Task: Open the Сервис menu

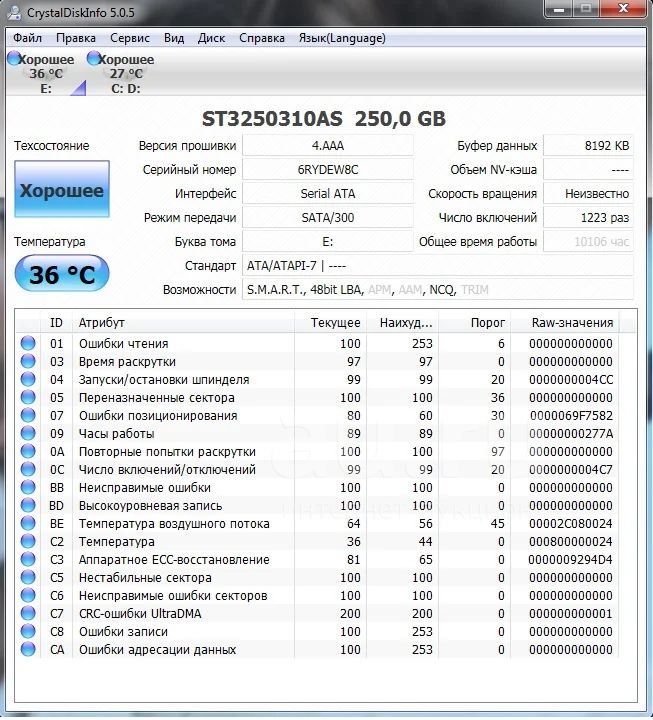Action: (x=130, y=38)
